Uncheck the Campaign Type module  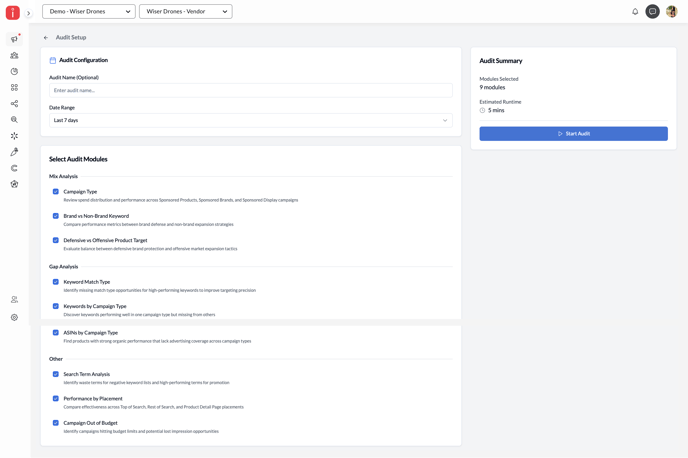[x=56, y=191]
